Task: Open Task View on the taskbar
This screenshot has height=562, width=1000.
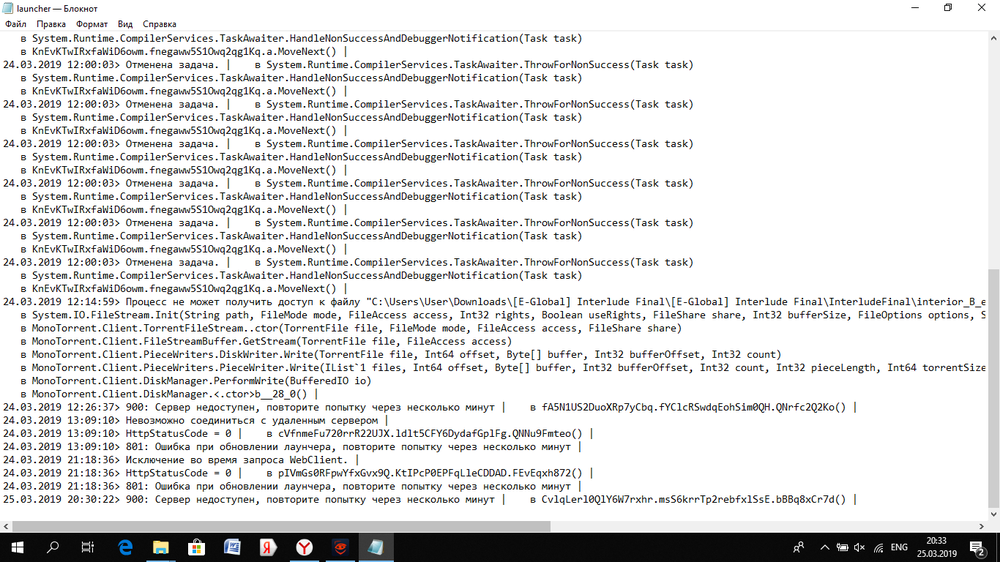Action: [x=88, y=547]
